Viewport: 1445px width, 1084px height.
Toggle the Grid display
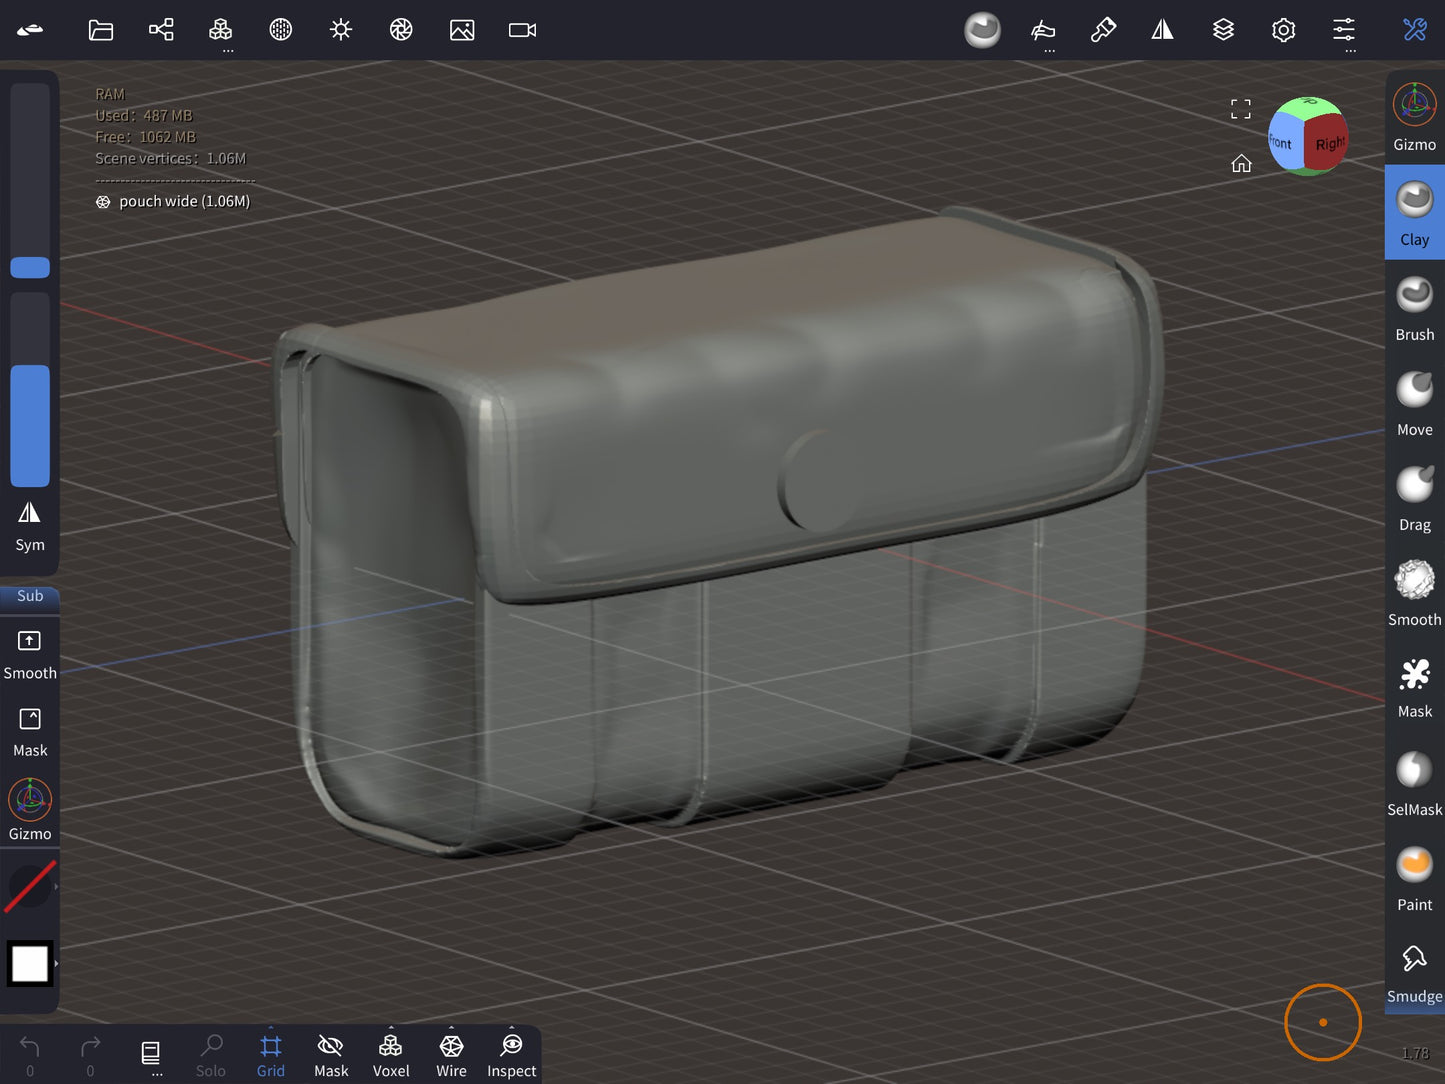tap(271, 1055)
